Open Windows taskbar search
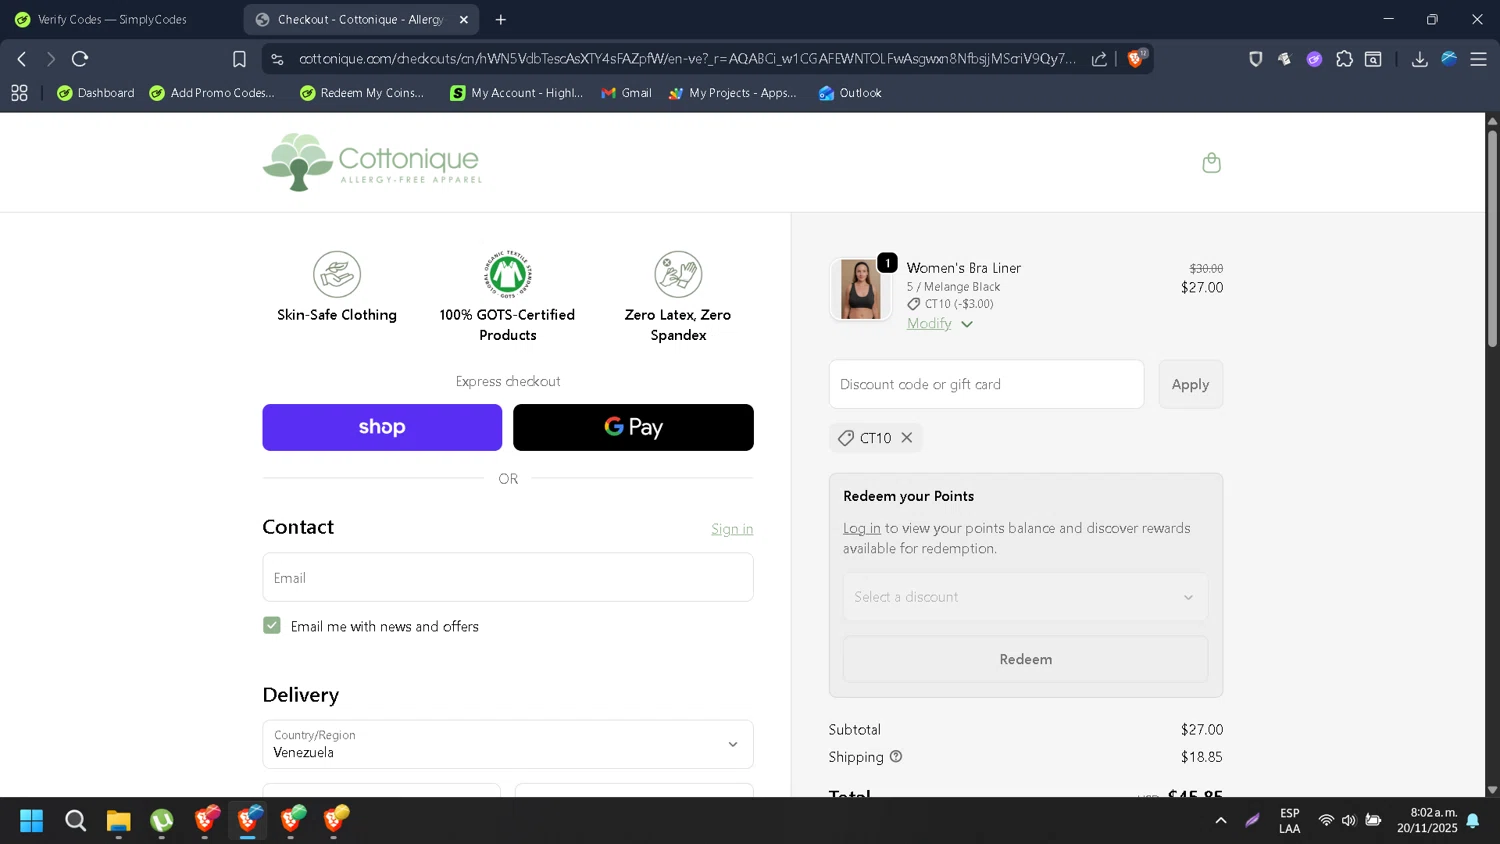The height and width of the screenshot is (844, 1500). pos(76,821)
